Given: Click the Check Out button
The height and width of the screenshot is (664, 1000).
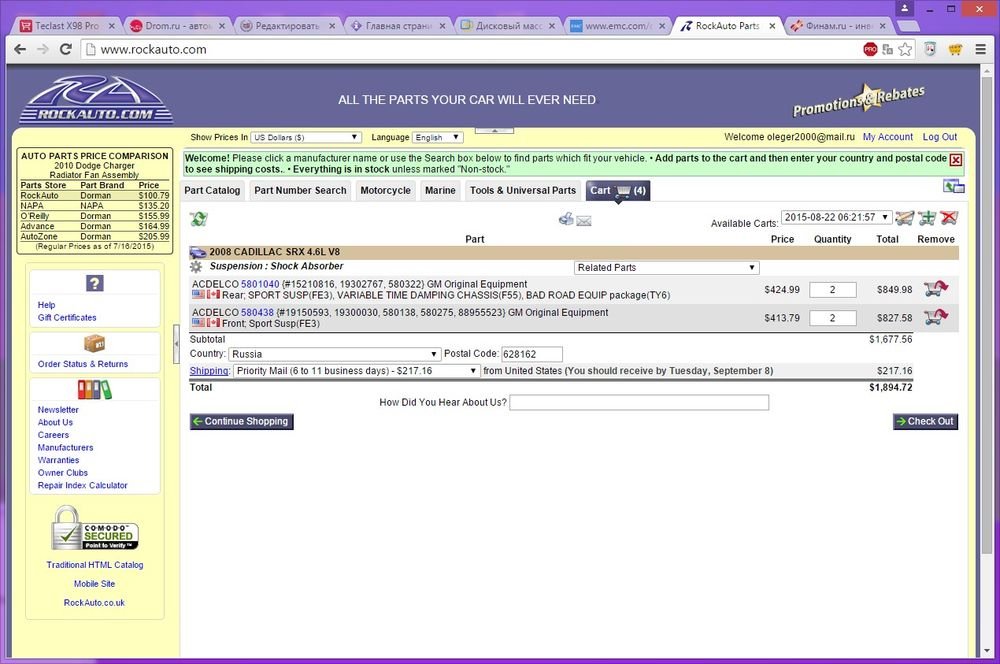Looking at the screenshot, I should point(925,421).
